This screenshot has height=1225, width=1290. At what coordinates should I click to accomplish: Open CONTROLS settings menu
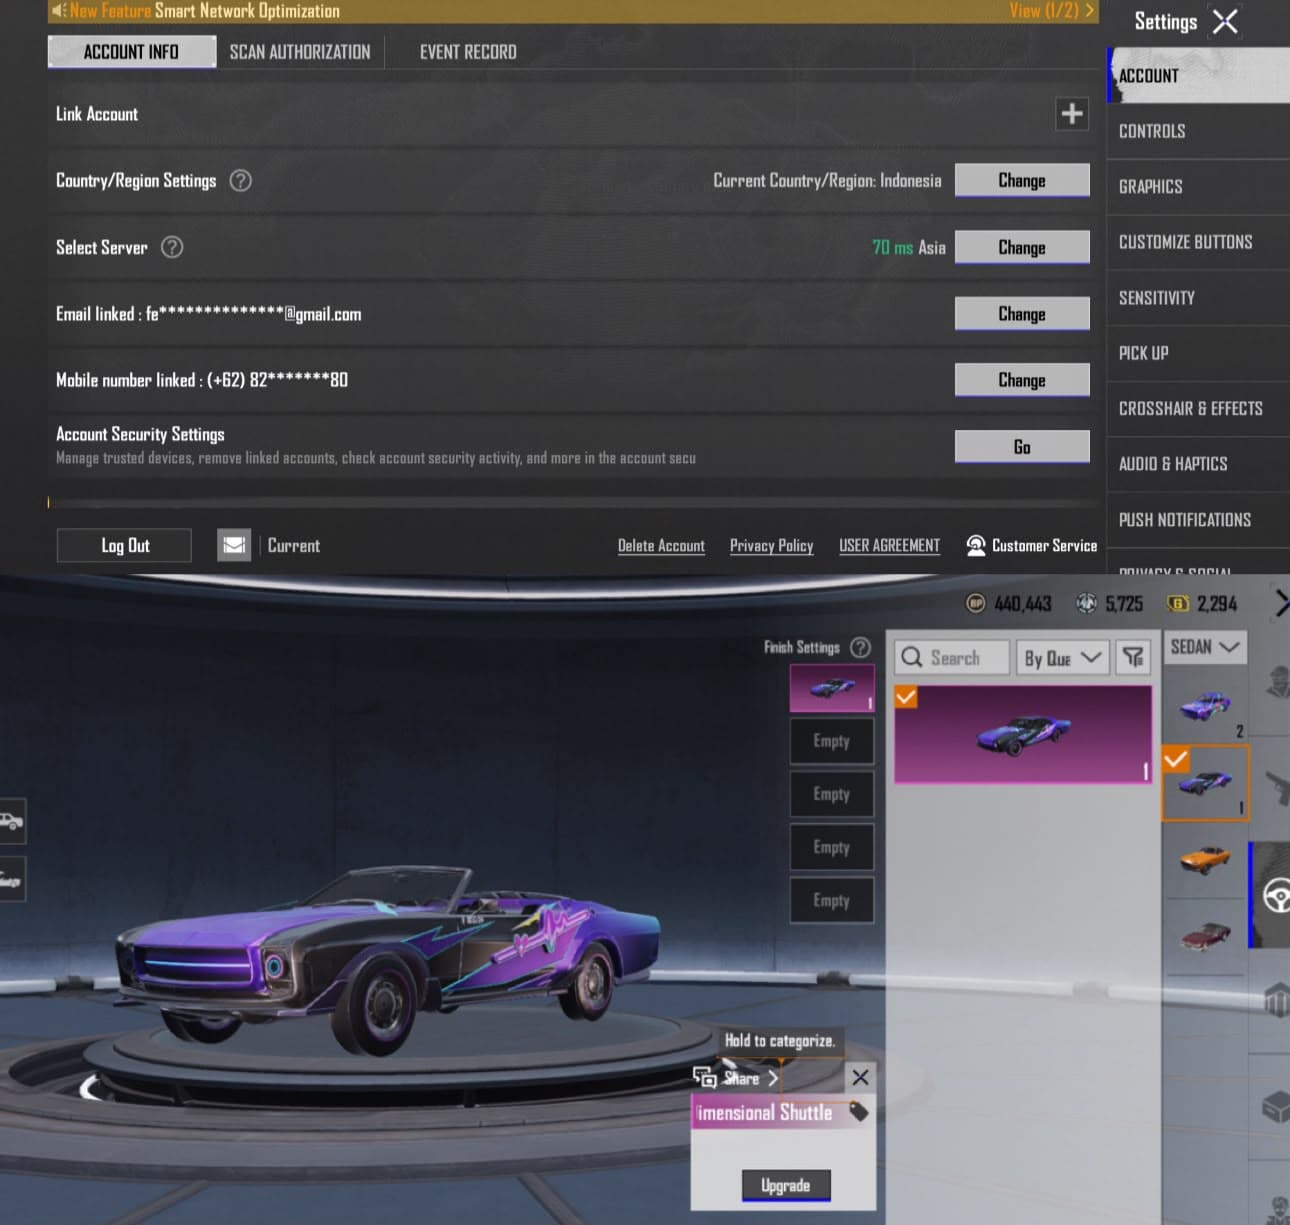(1198, 131)
